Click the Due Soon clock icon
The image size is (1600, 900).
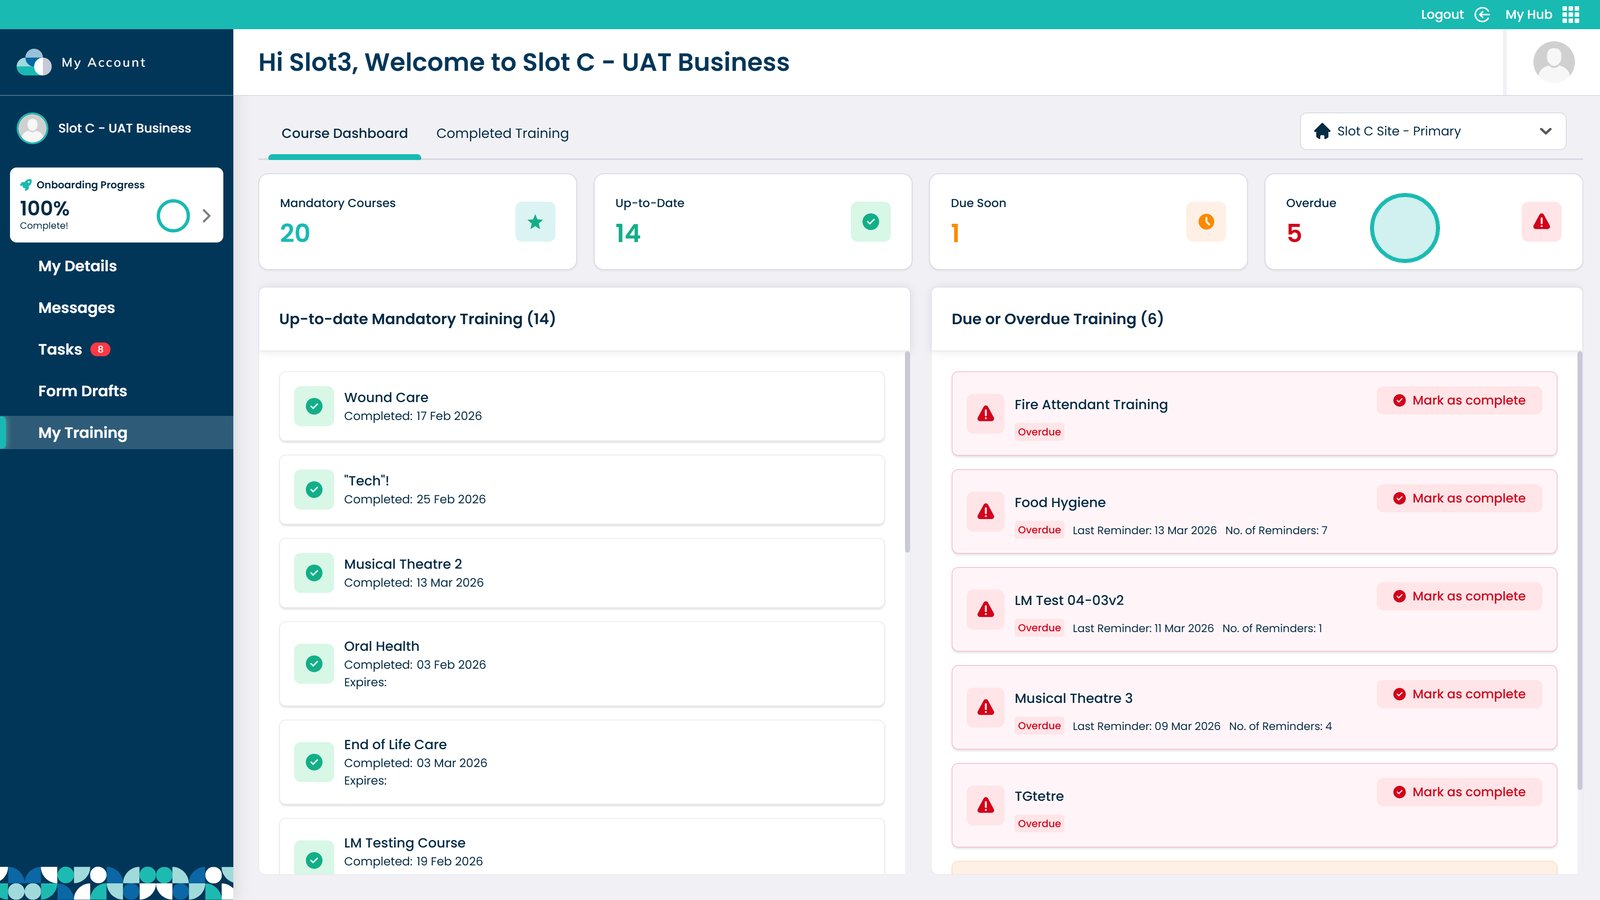(x=1206, y=222)
